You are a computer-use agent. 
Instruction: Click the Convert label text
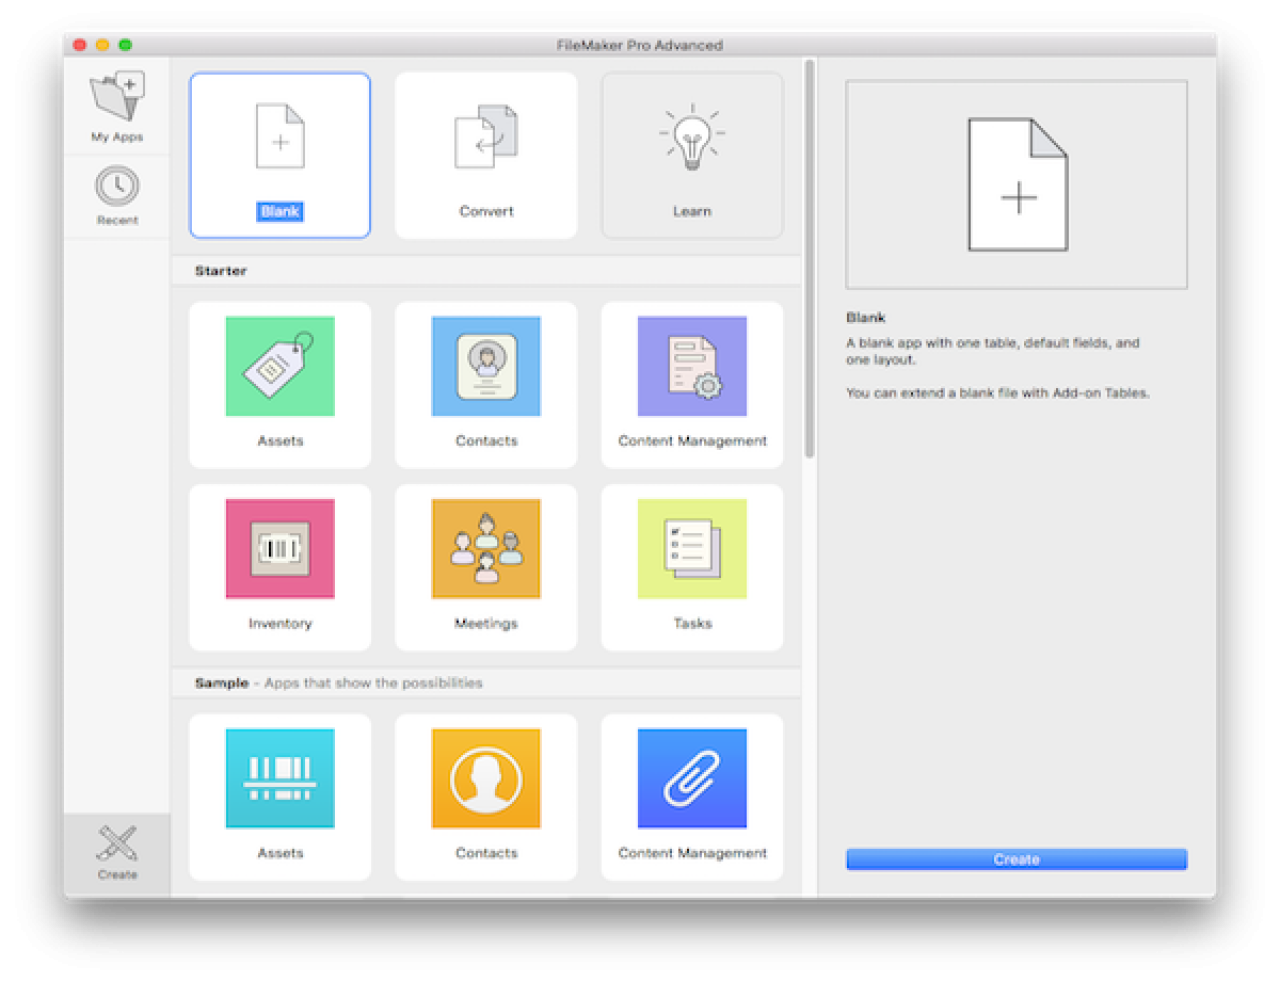click(x=486, y=211)
